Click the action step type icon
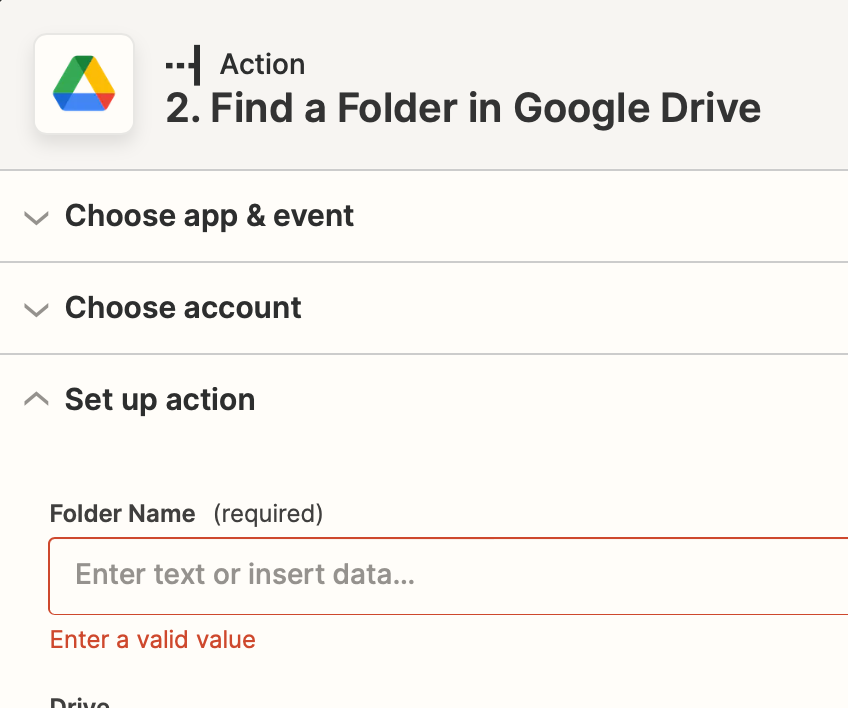This screenshot has height=708, width=848. click(x=183, y=65)
